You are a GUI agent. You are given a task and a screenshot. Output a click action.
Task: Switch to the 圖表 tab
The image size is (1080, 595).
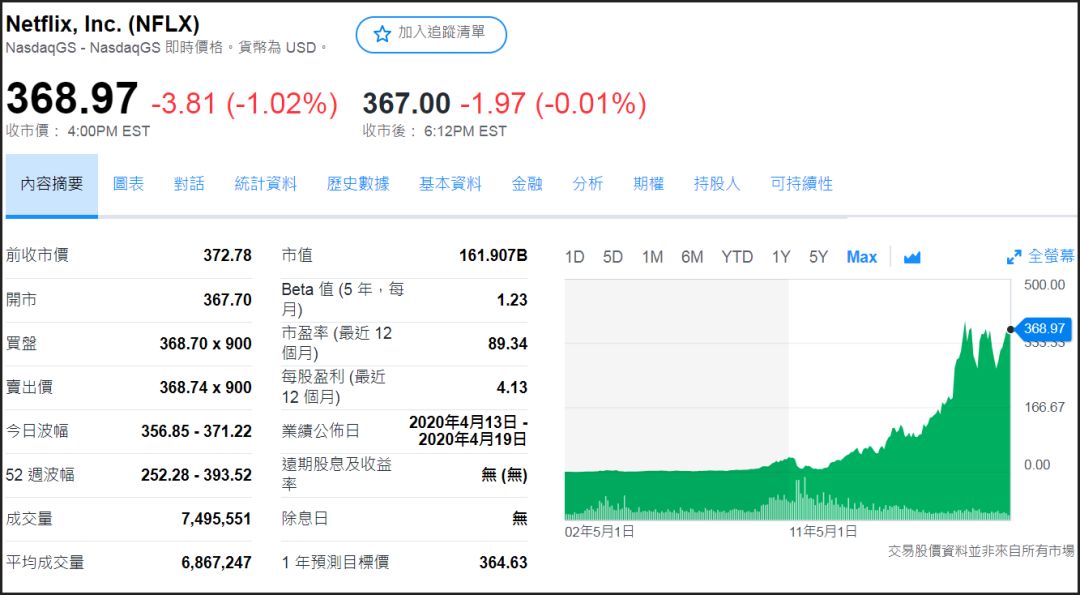128,184
